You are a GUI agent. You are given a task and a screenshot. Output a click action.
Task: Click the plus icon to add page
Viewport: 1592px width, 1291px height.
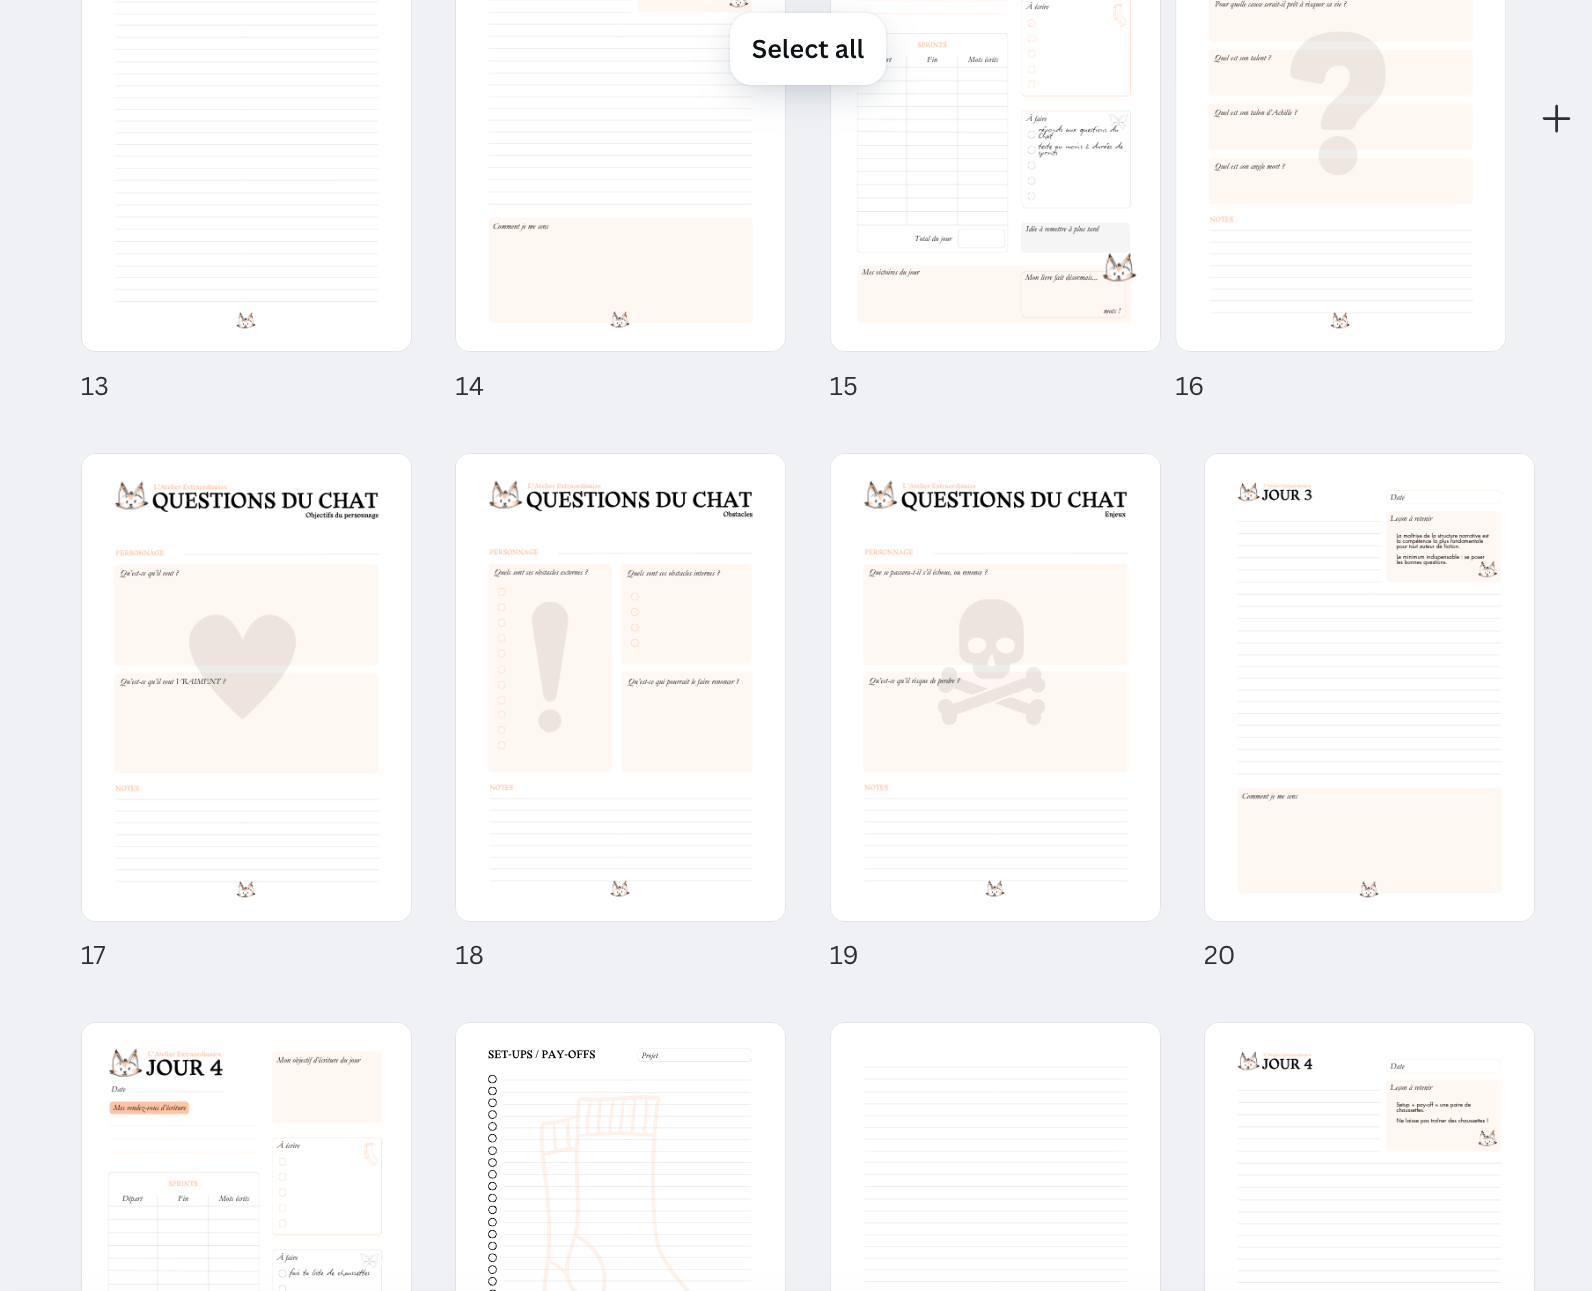click(1555, 119)
